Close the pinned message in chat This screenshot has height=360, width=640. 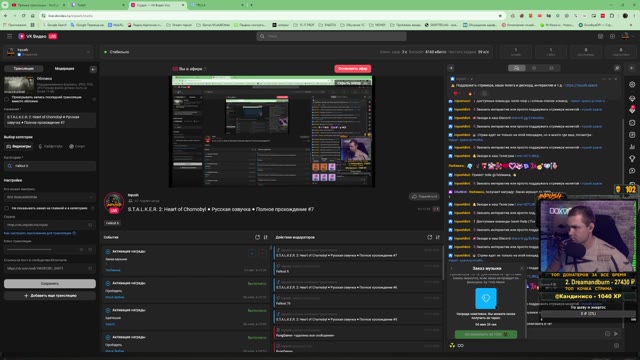click(616, 79)
